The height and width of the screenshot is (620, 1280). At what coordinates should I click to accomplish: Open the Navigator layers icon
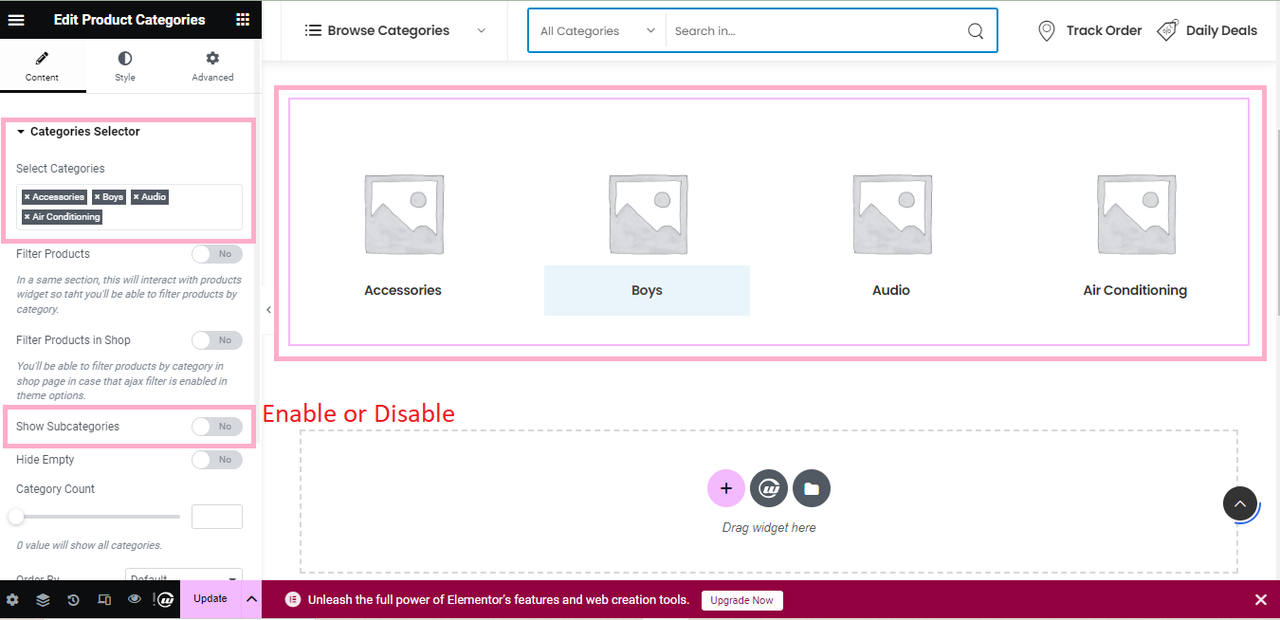[x=43, y=599]
